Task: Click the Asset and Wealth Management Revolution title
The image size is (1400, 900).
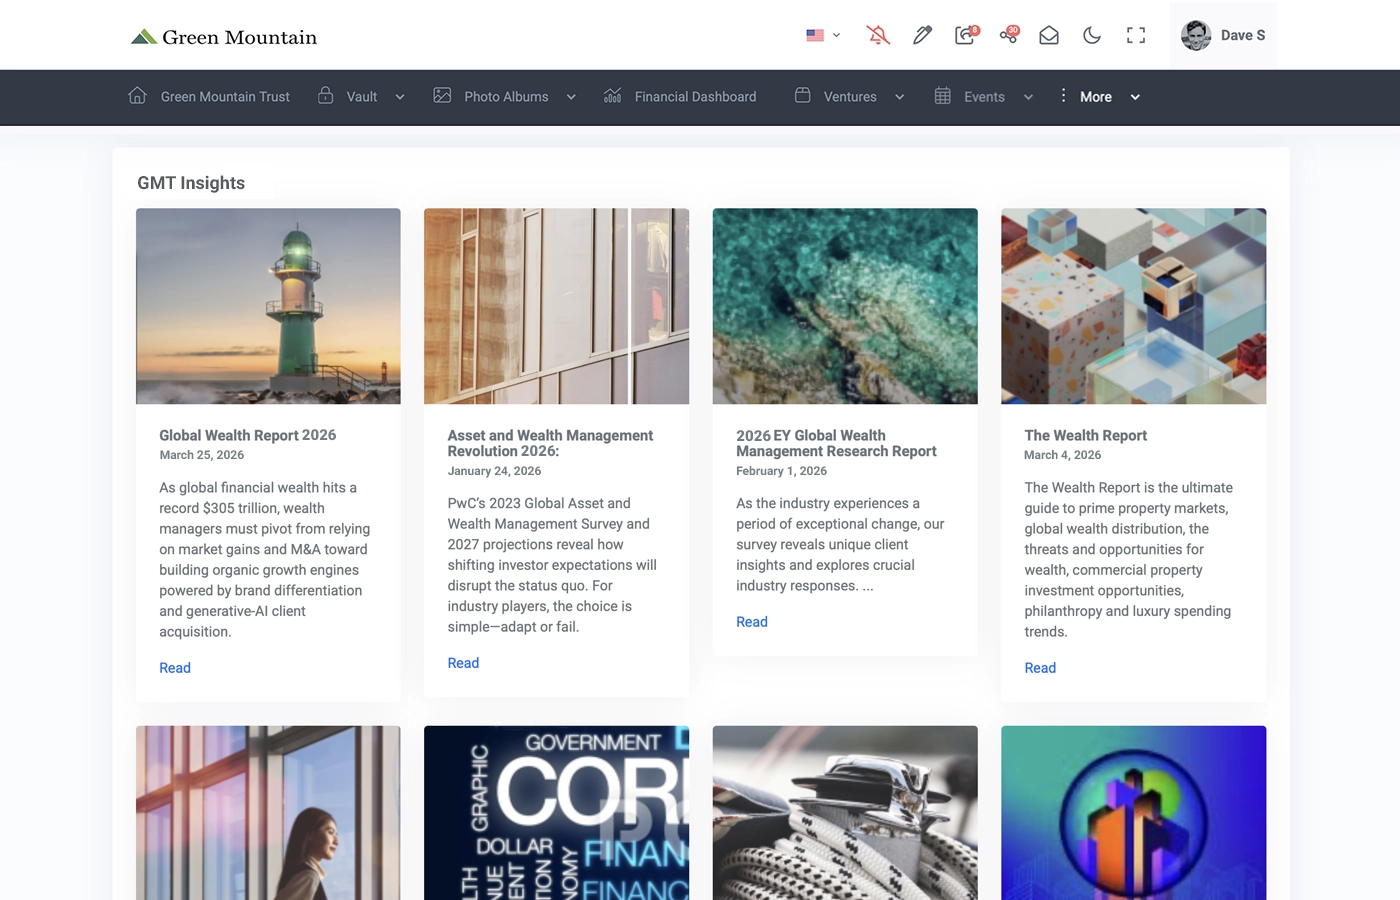Action: click(x=550, y=443)
